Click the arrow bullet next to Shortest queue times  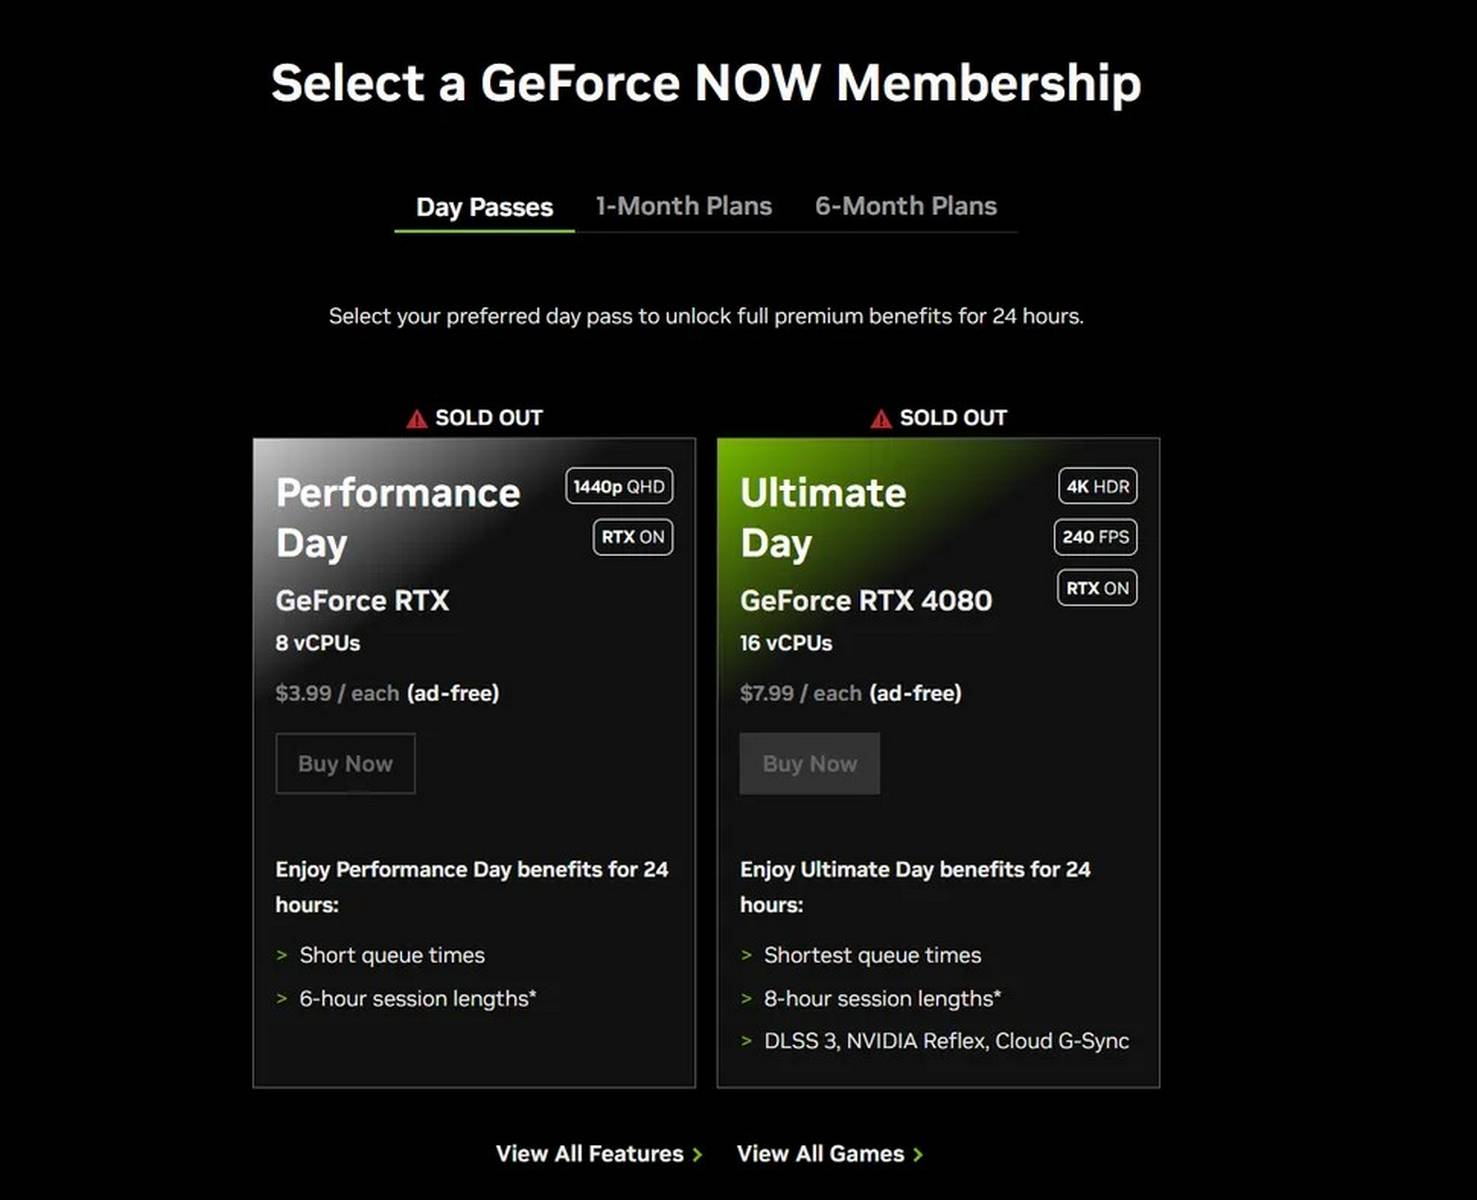746,955
